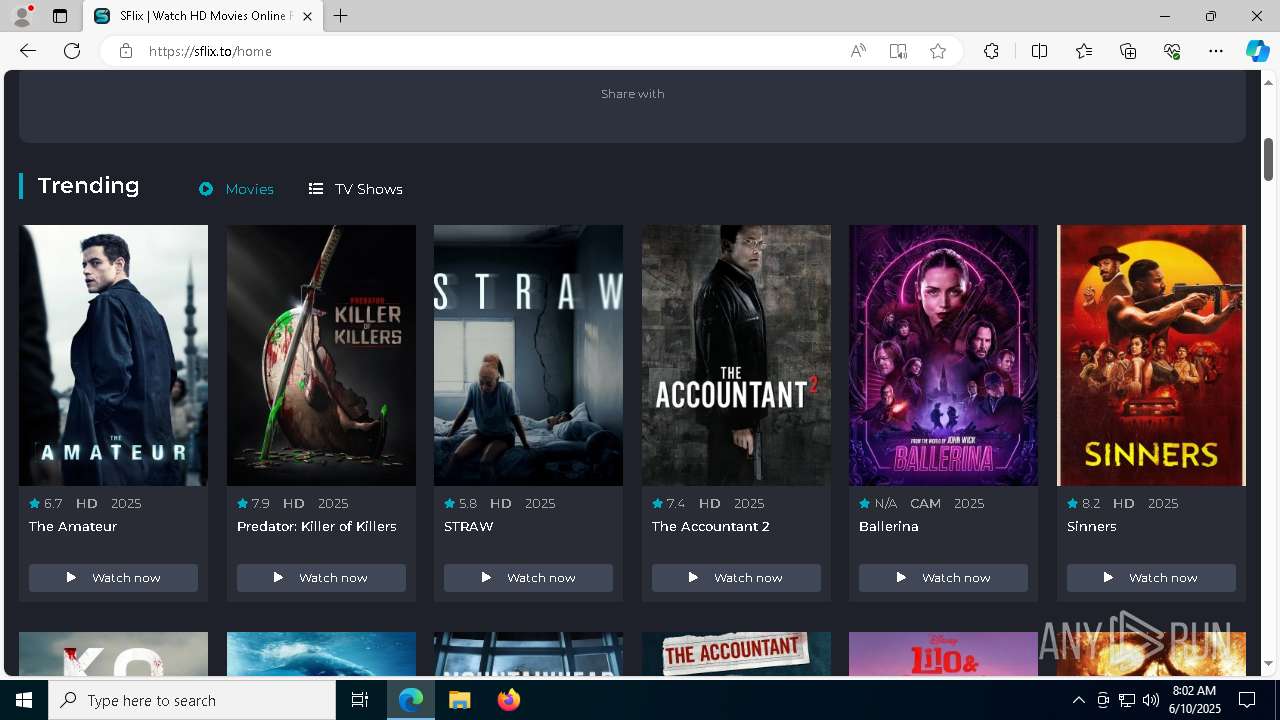Open the profile avatar icon
Viewport: 1280px width, 720px height.
[22, 16]
